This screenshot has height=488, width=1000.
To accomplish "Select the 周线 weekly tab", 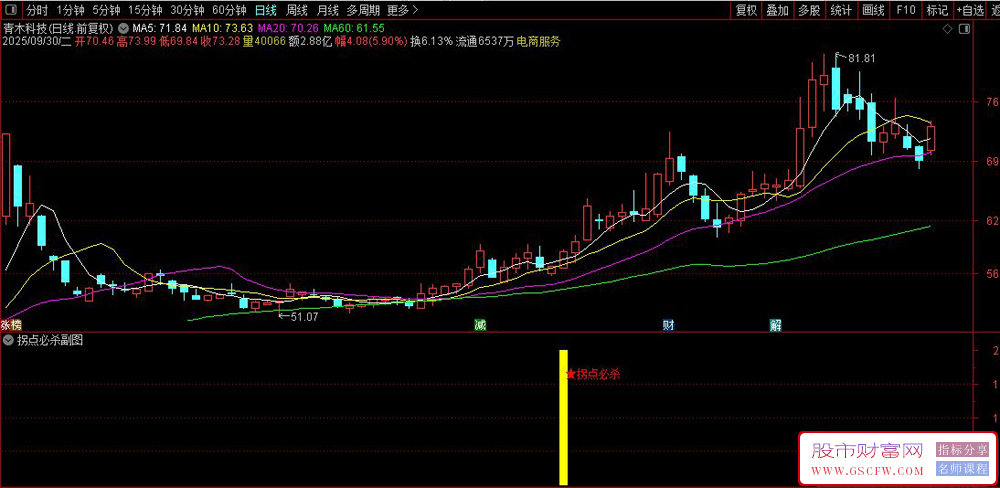I will pos(297,10).
